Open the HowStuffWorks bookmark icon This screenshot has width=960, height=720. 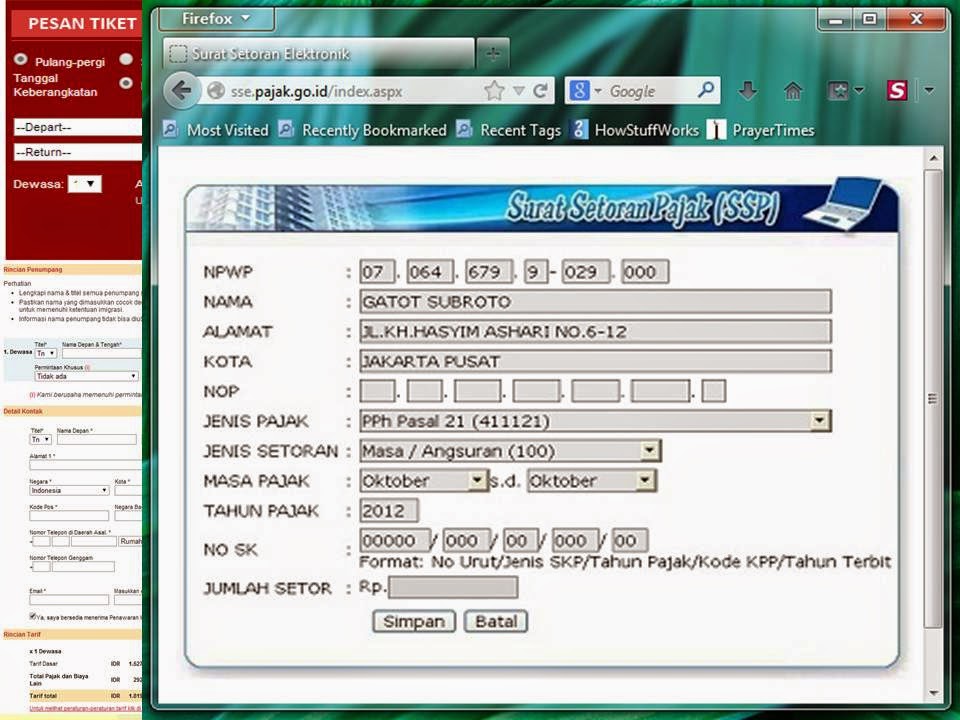pyautogui.click(x=578, y=130)
